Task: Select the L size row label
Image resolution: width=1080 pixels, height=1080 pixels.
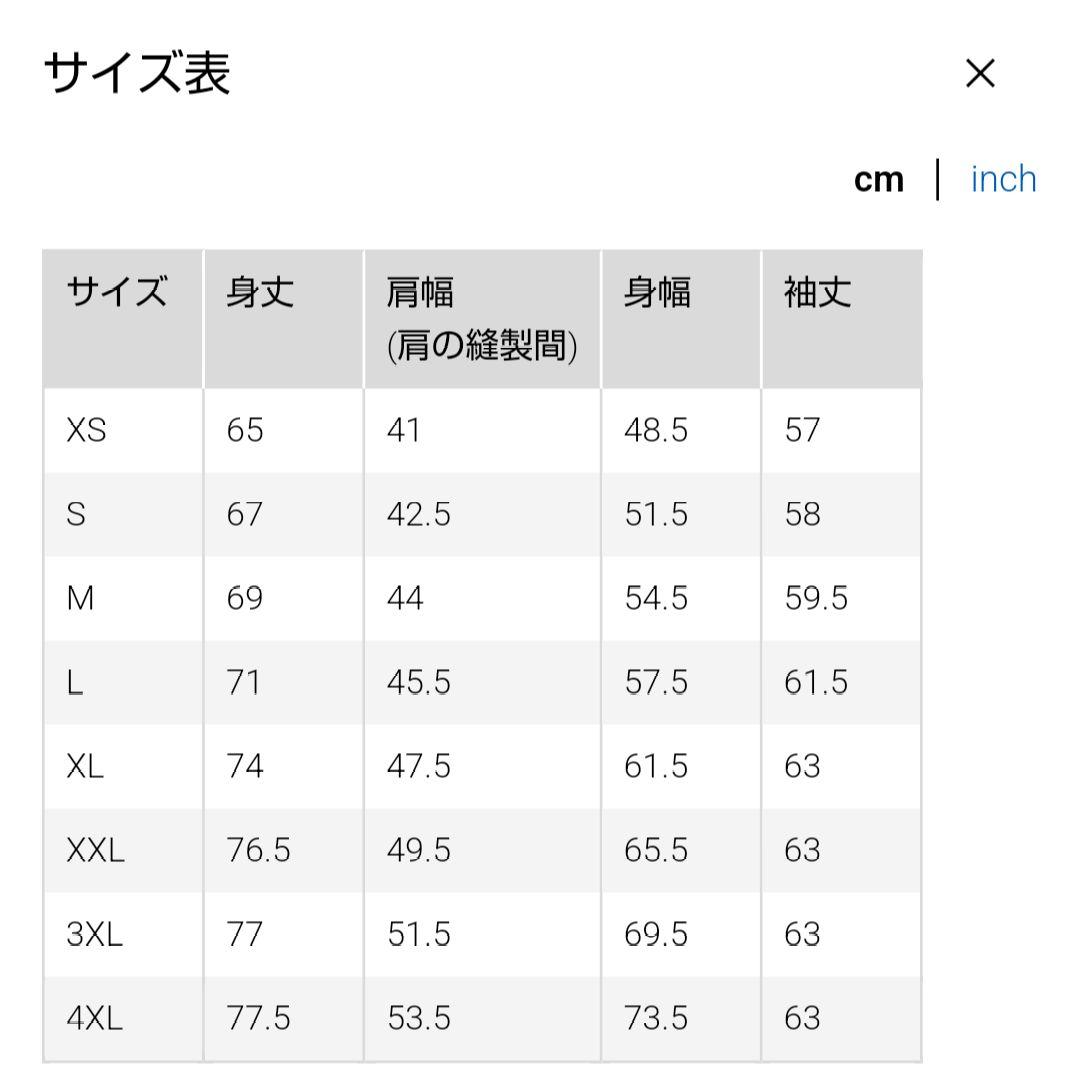Action: click(75, 683)
